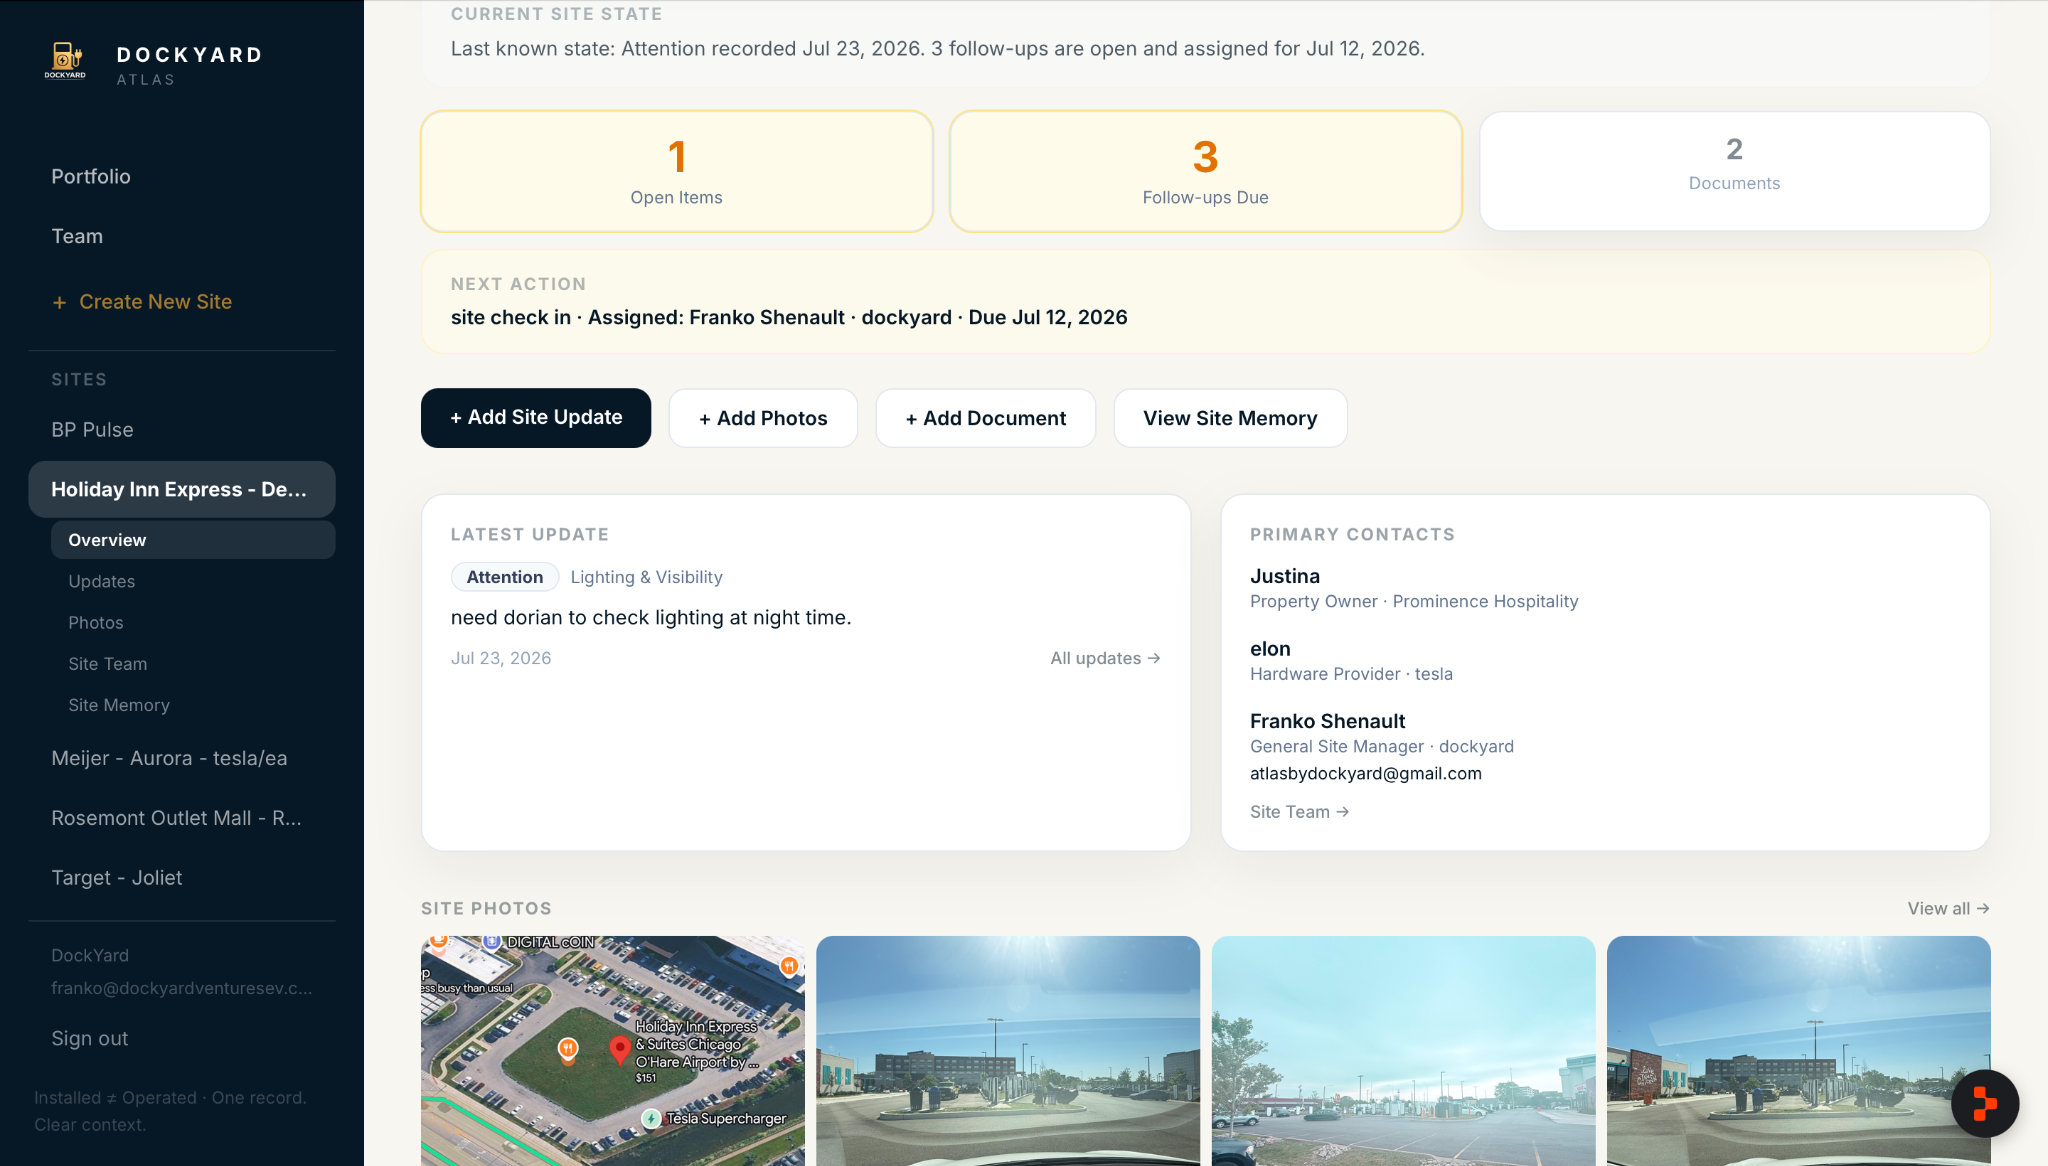The image size is (2048, 1166).
Task: Open the Site Team sub-item in sidebar
Action: click(x=108, y=664)
